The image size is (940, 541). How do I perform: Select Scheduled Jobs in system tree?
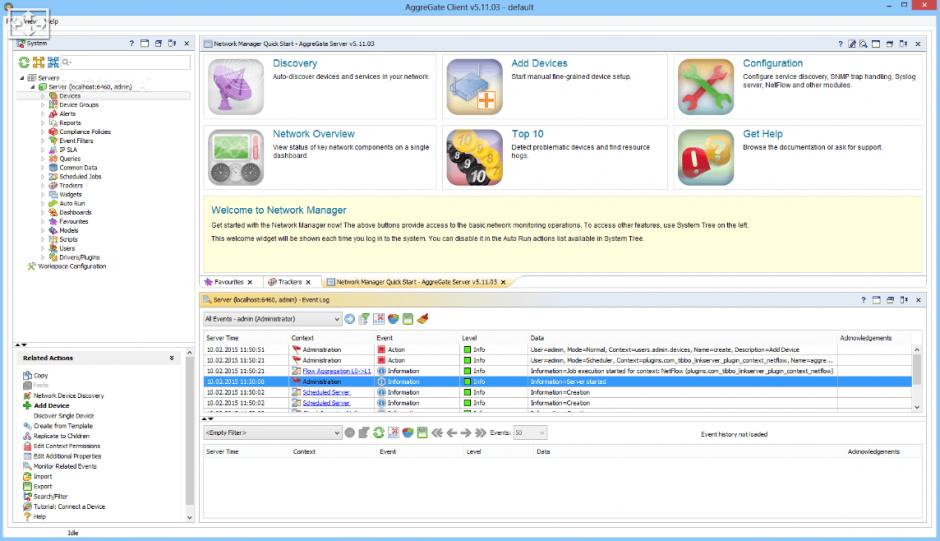click(75, 177)
